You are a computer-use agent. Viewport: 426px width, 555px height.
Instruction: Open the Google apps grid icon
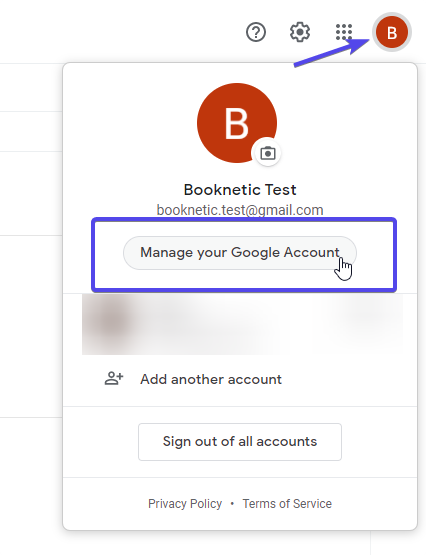pyautogui.click(x=344, y=32)
